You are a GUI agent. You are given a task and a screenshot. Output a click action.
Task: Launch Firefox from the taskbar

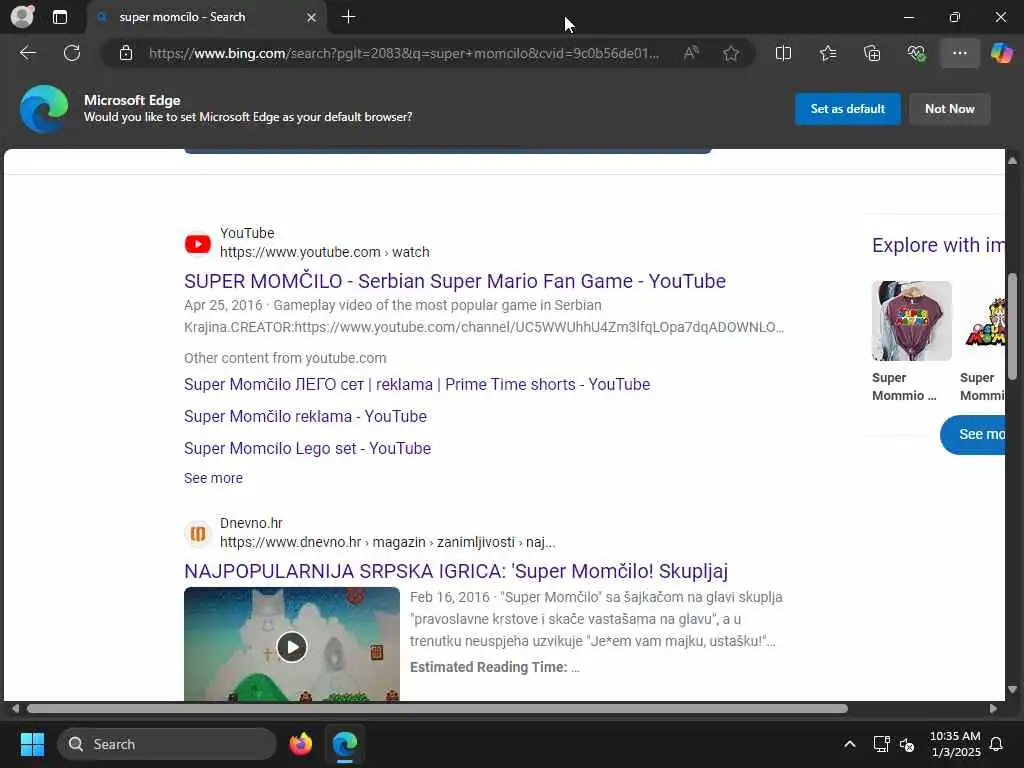(x=300, y=744)
